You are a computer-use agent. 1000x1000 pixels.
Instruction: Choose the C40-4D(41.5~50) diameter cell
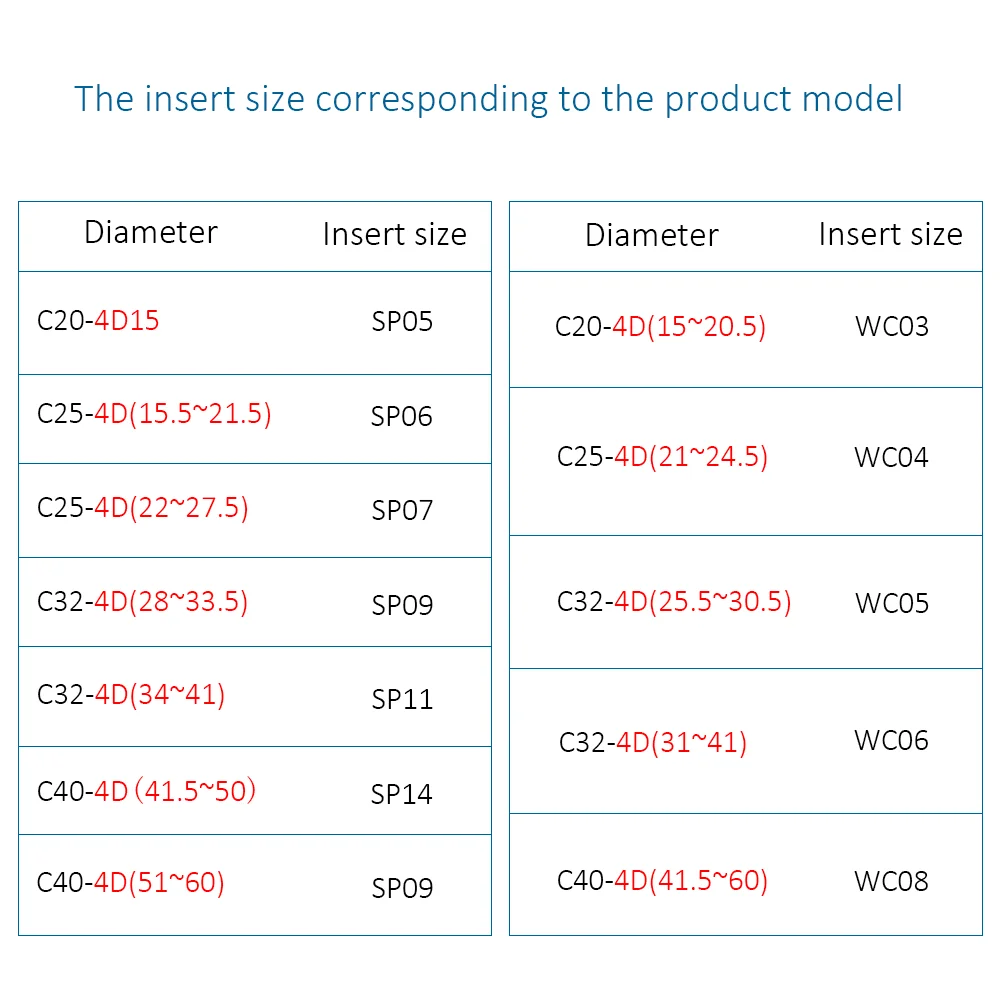(146, 791)
